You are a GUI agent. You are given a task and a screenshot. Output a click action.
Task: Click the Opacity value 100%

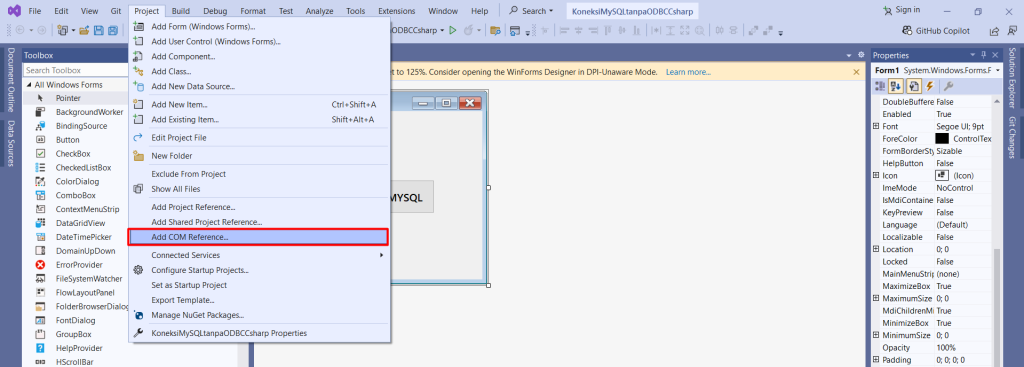tap(946, 347)
